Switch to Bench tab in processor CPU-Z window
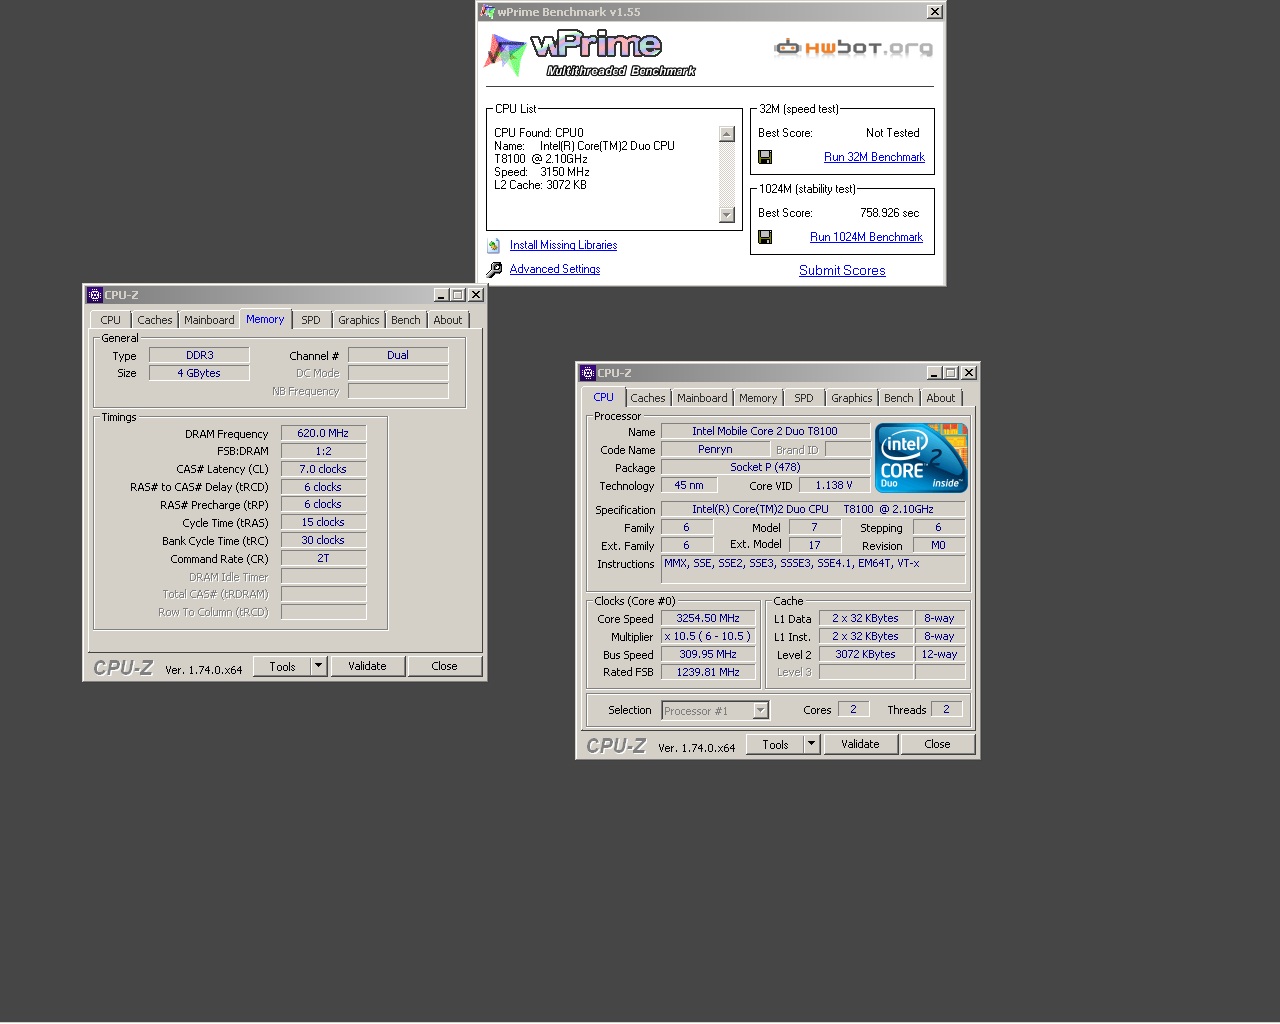This screenshot has width=1280, height=1024. tap(899, 398)
